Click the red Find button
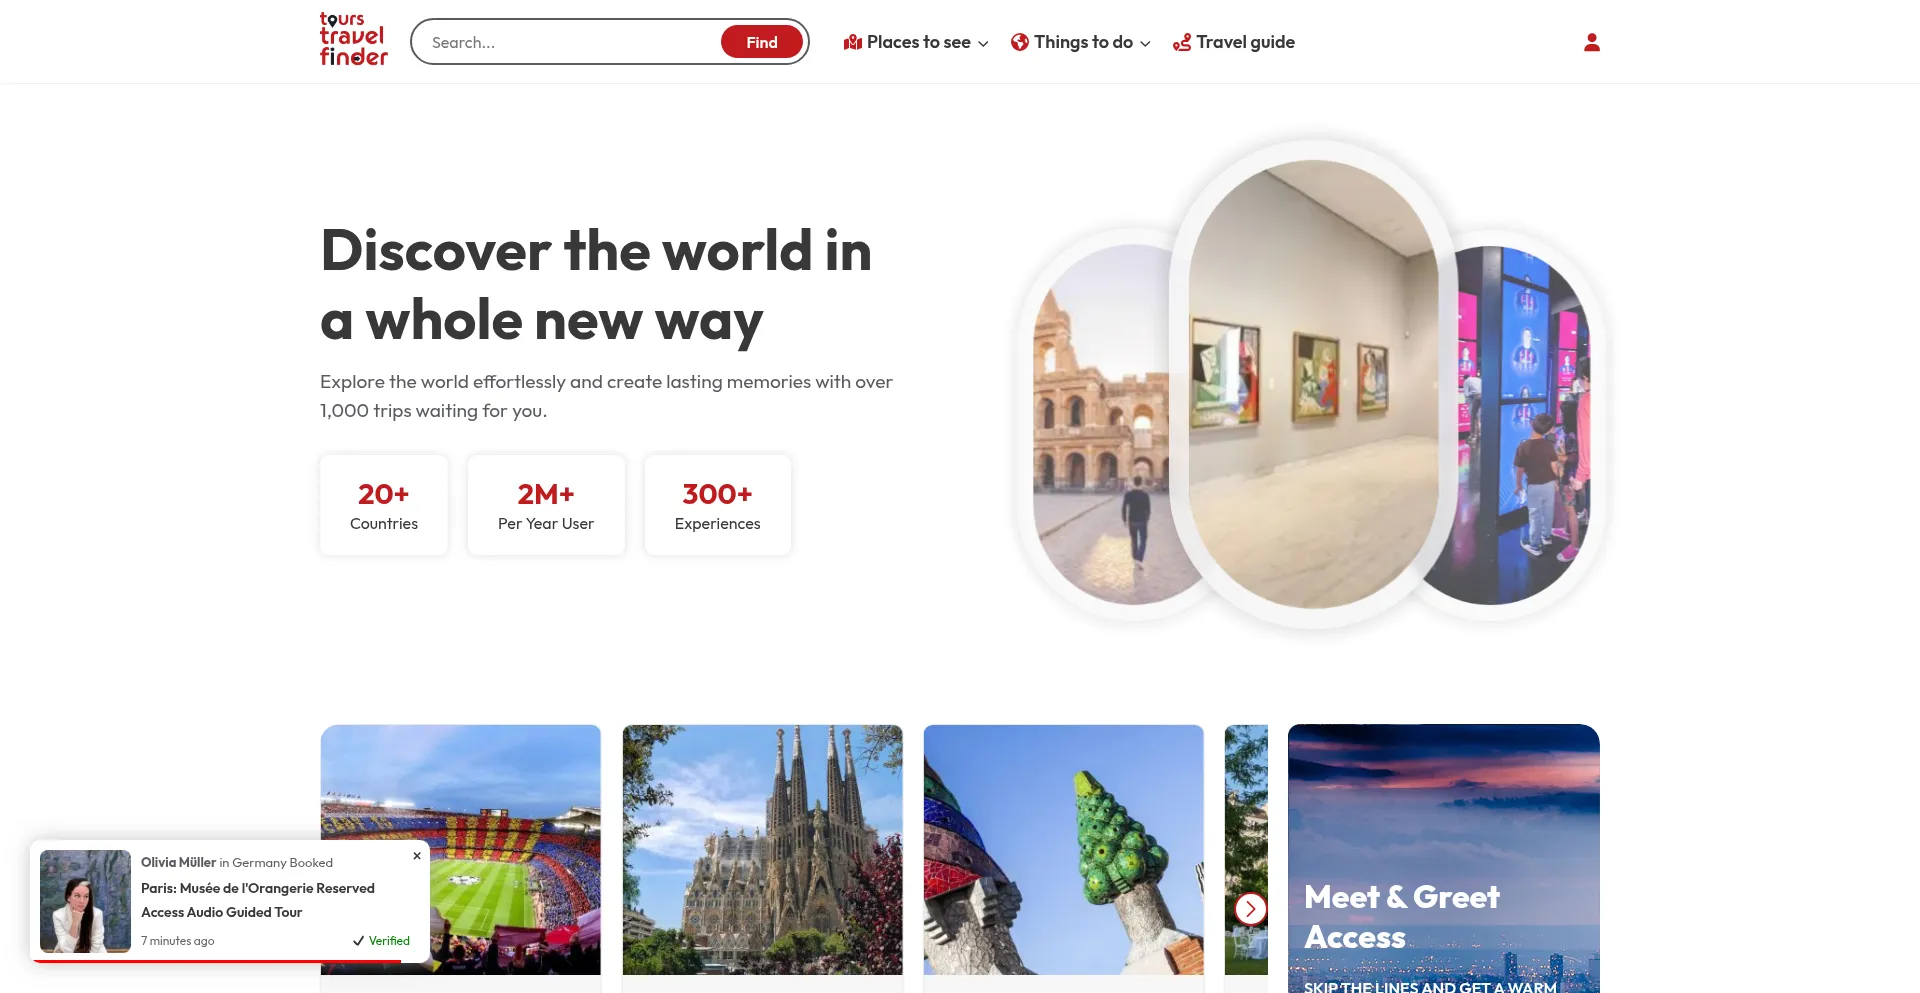This screenshot has height=993, width=1920. click(762, 42)
